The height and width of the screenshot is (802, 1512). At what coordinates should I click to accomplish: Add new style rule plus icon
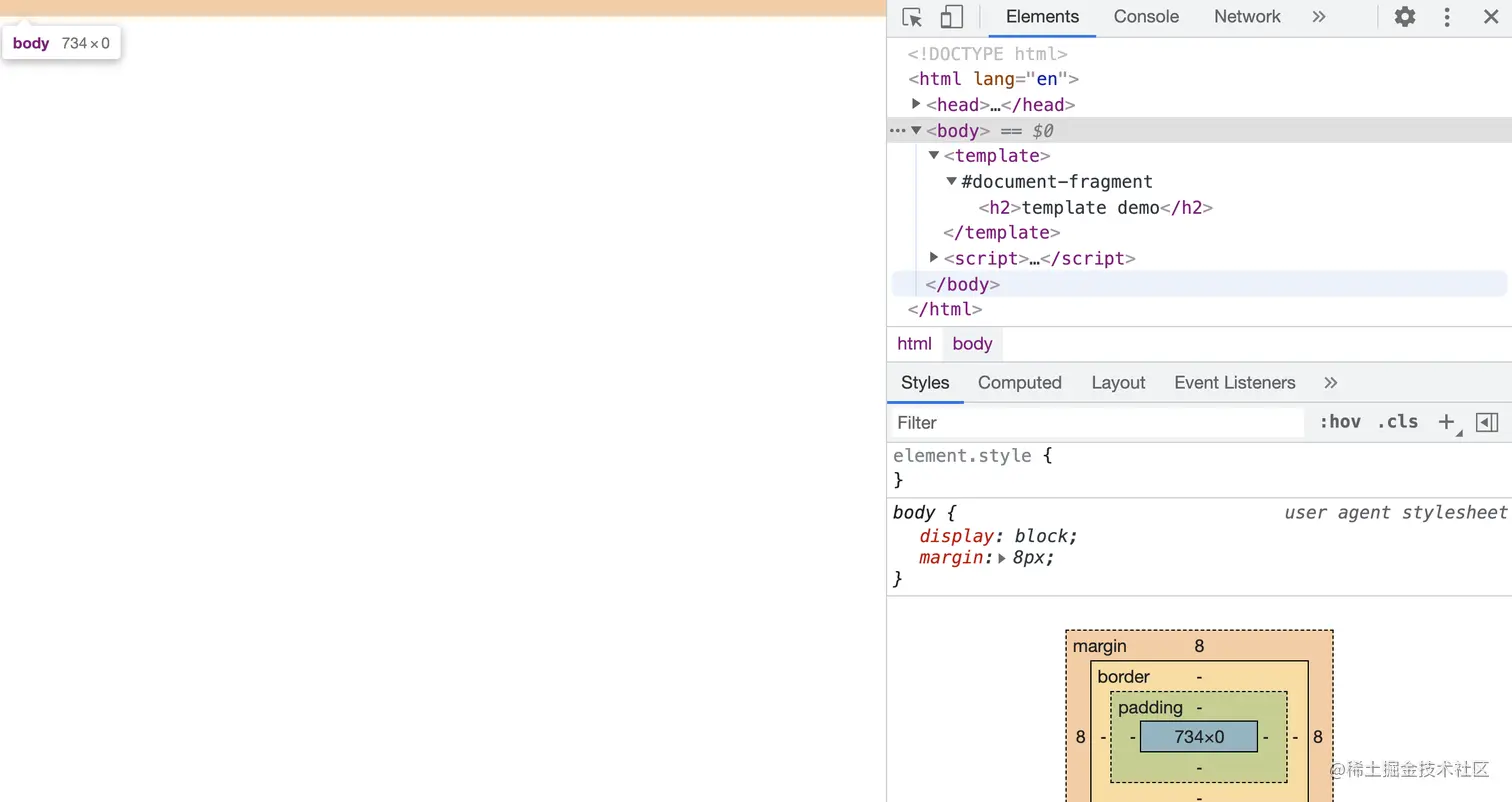1447,422
